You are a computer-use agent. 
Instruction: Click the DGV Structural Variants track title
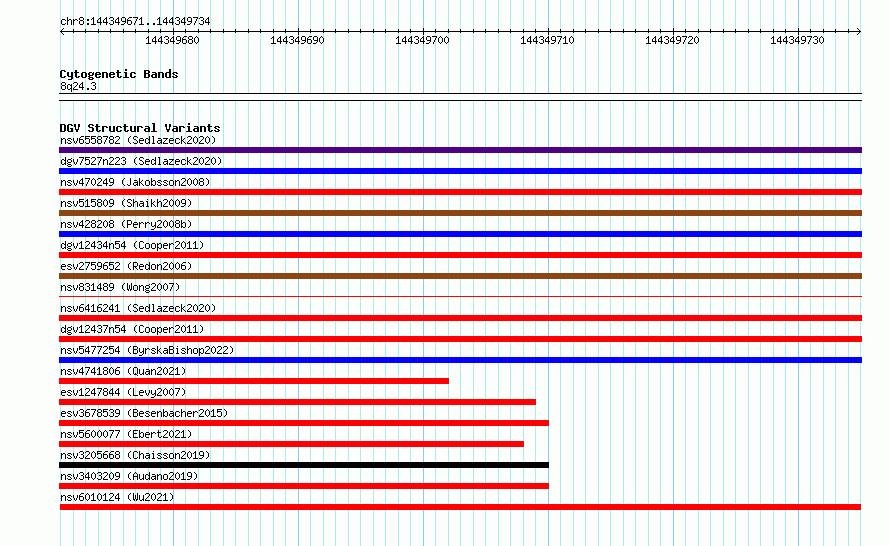point(140,128)
